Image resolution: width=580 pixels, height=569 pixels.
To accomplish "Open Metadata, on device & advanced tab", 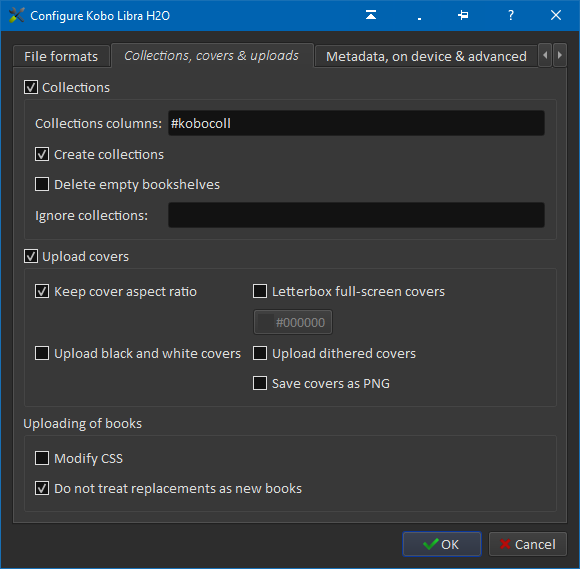I will click(426, 56).
